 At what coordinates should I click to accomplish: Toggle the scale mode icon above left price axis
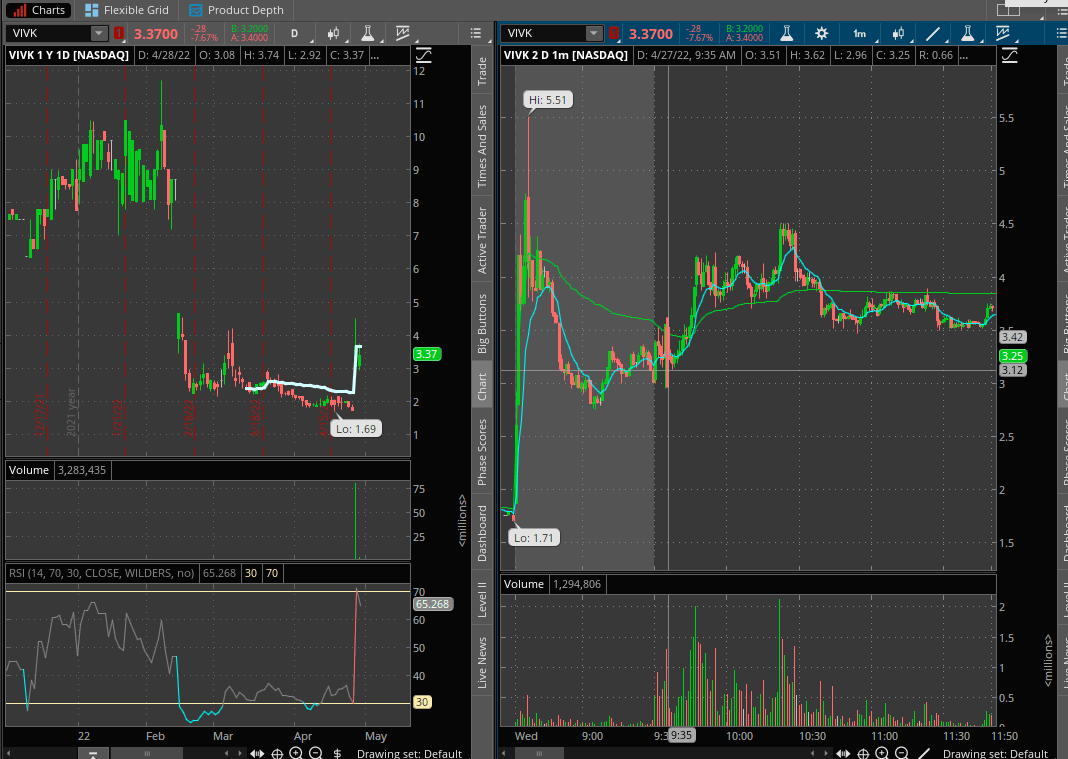pyautogui.click(x=424, y=55)
